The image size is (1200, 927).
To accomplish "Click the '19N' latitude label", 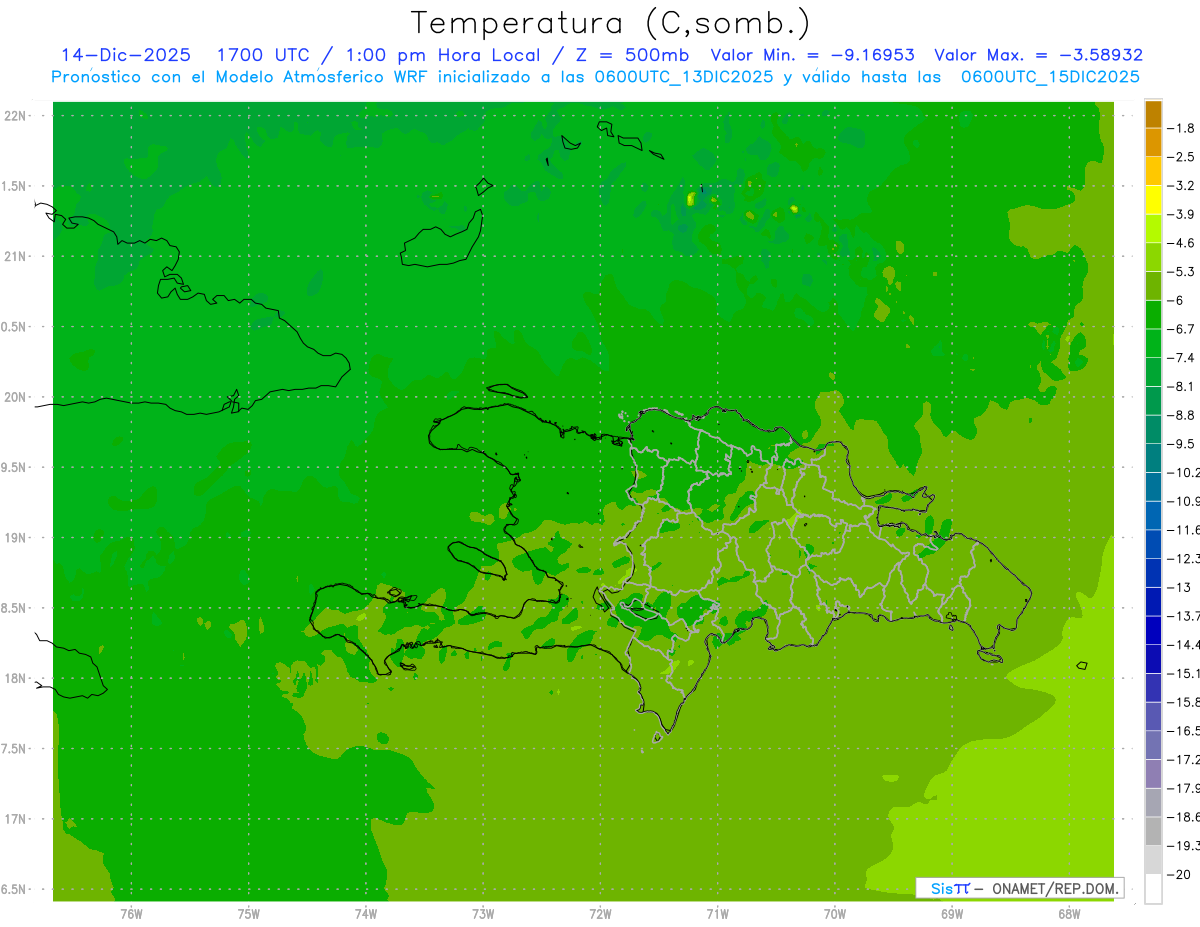I will 15,538.
